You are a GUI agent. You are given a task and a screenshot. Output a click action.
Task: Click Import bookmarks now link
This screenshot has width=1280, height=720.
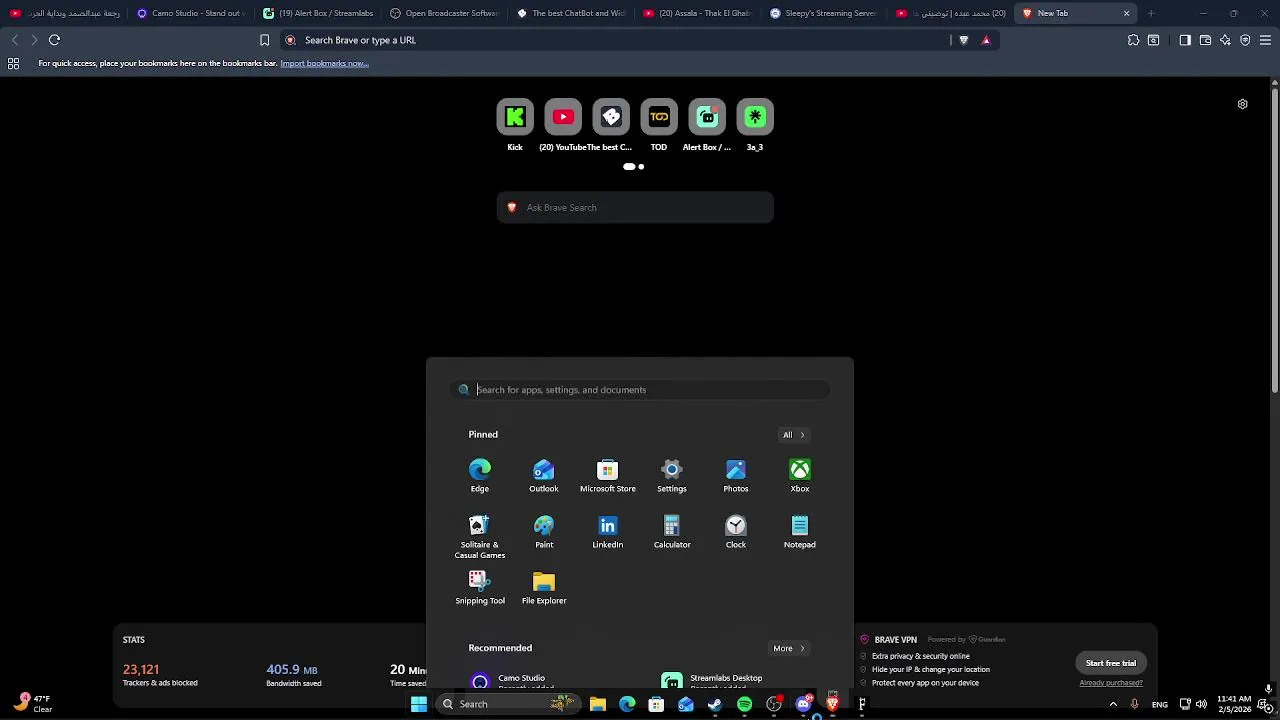[324, 63]
